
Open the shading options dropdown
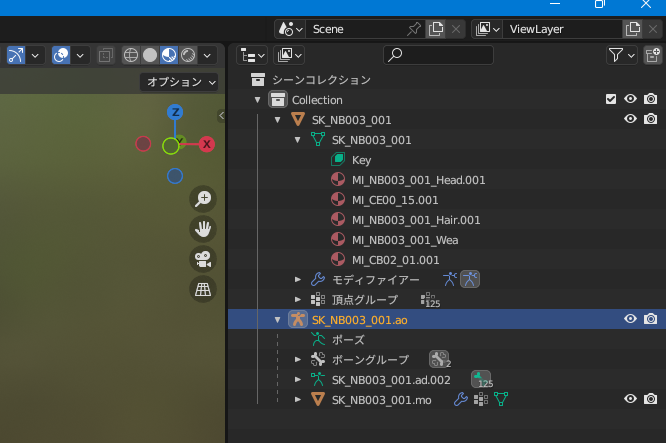click(207, 55)
